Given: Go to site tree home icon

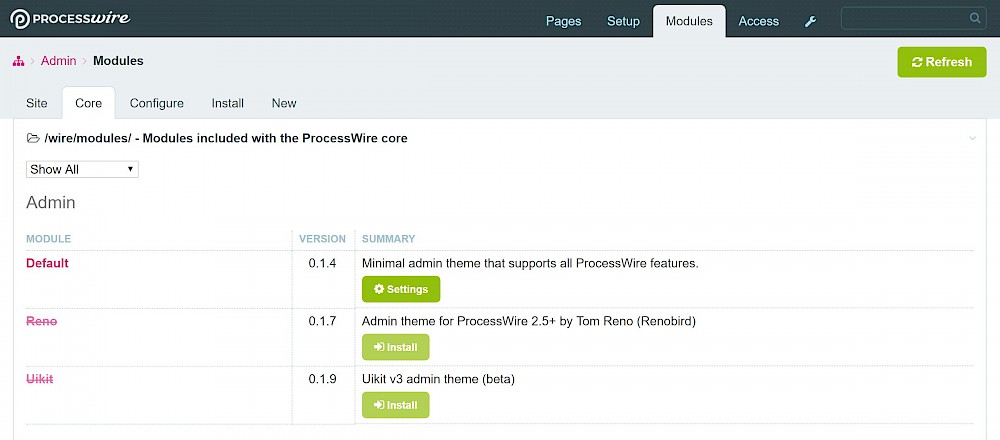Looking at the screenshot, I should pos(18,61).
